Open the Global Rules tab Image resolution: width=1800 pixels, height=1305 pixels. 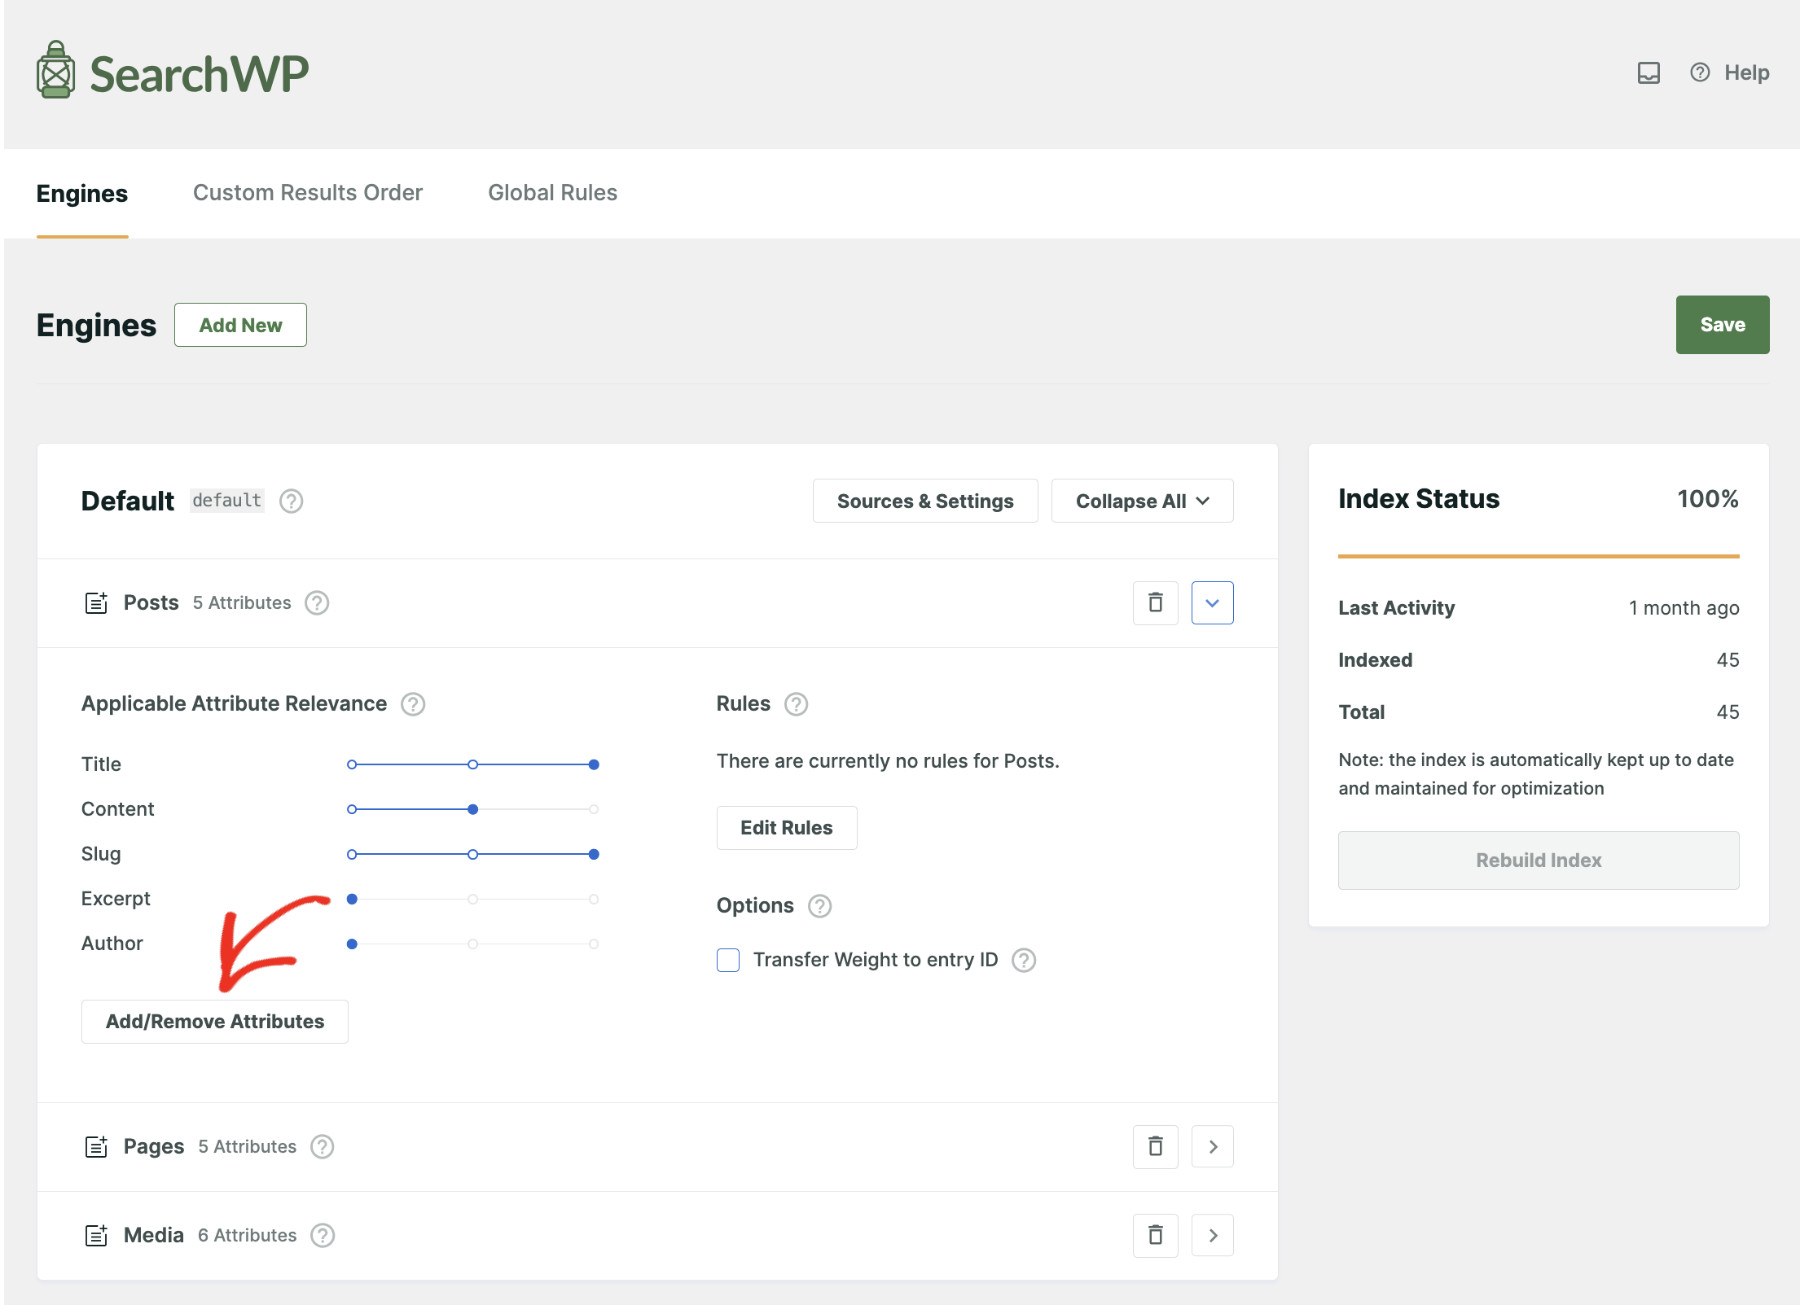click(553, 192)
